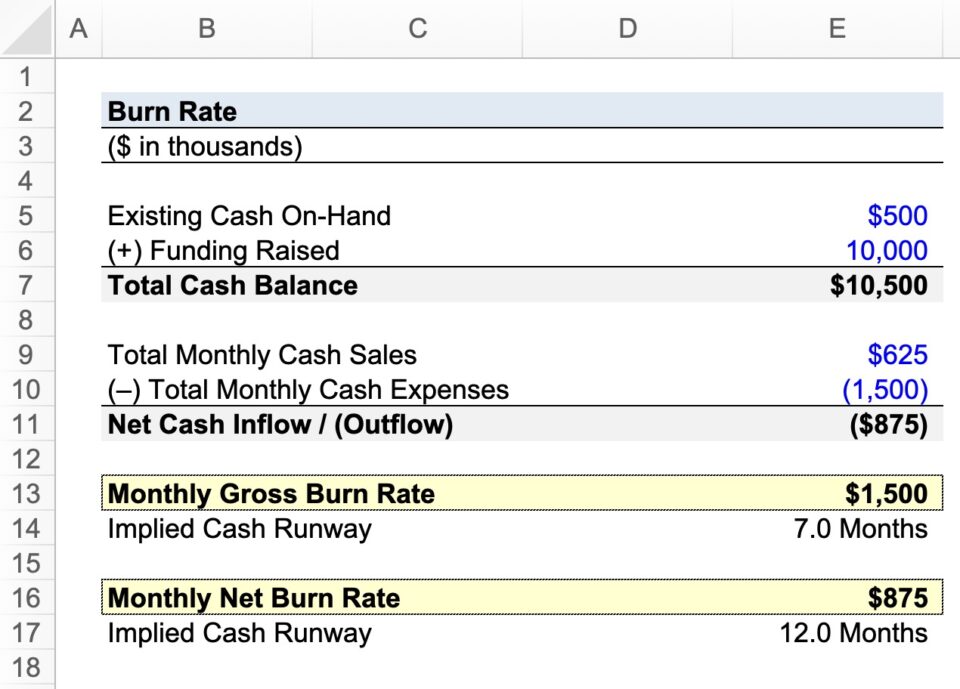Select the entire column C header
Viewport: 960px width, 689px height.
417,29
